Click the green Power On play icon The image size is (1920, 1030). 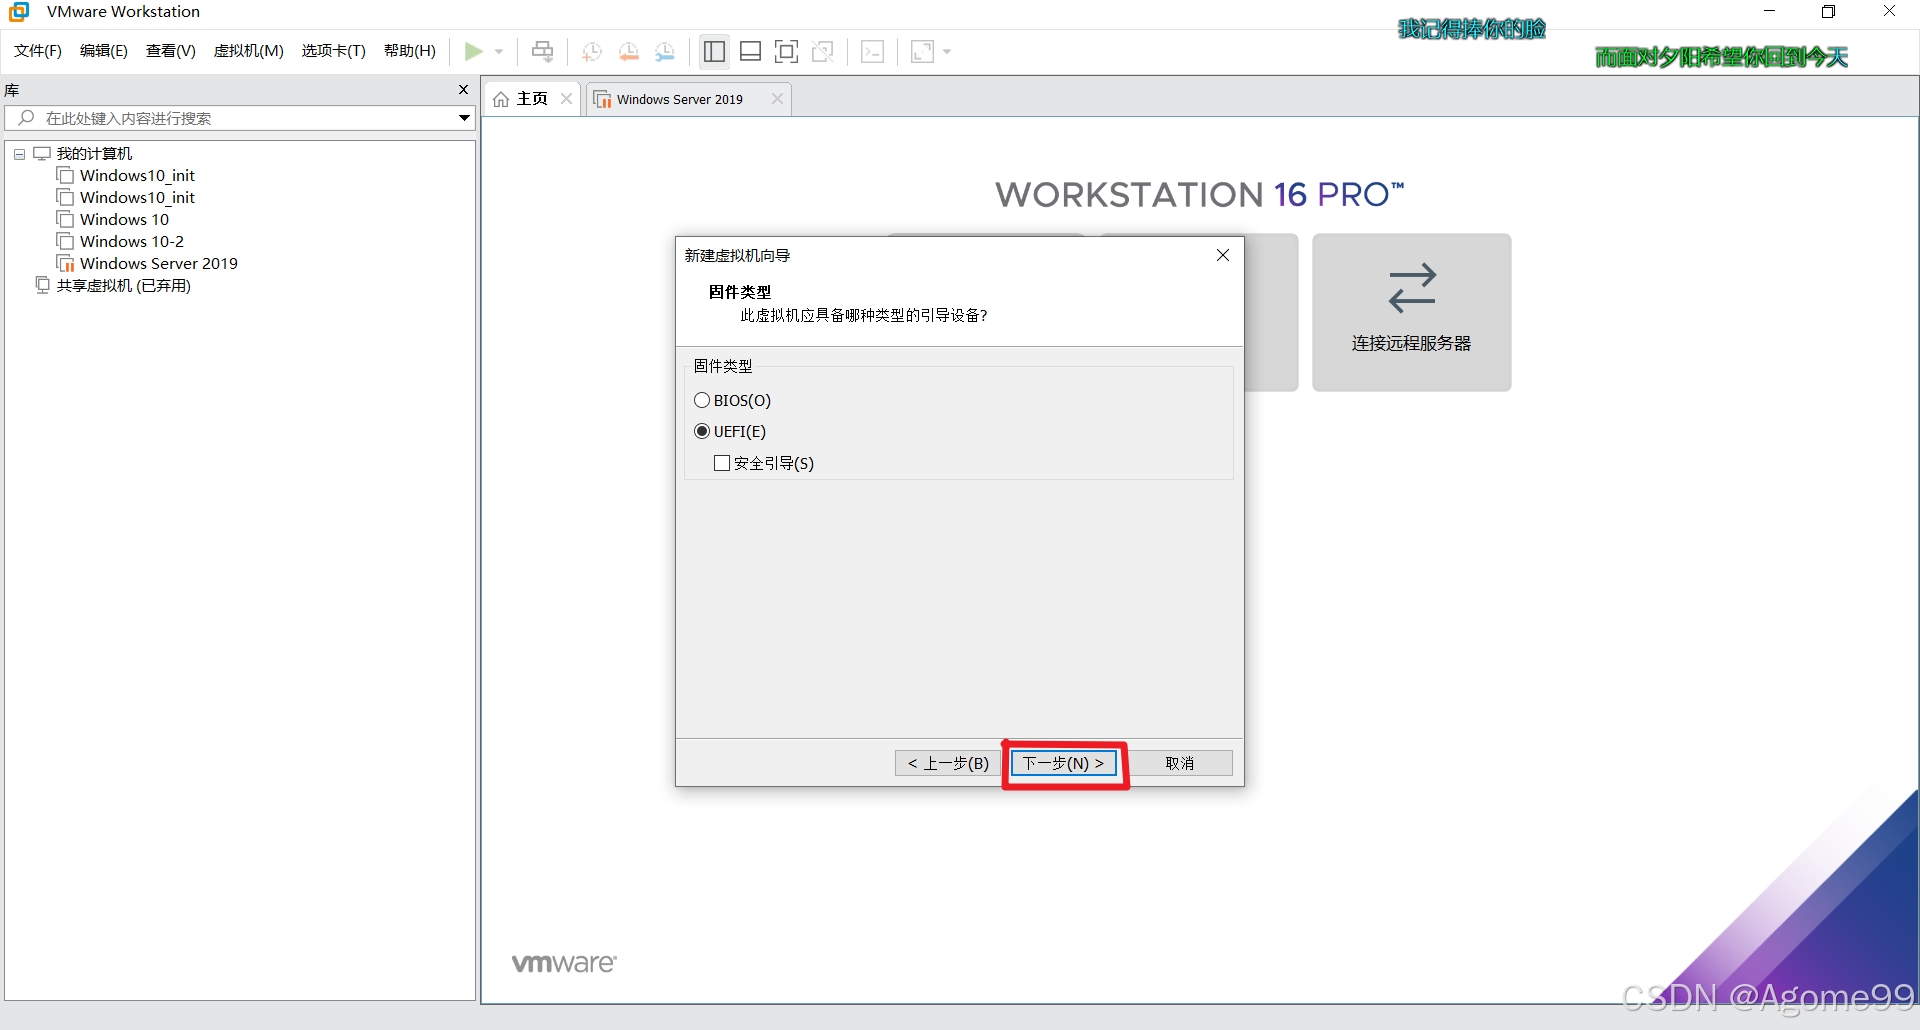click(x=474, y=51)
